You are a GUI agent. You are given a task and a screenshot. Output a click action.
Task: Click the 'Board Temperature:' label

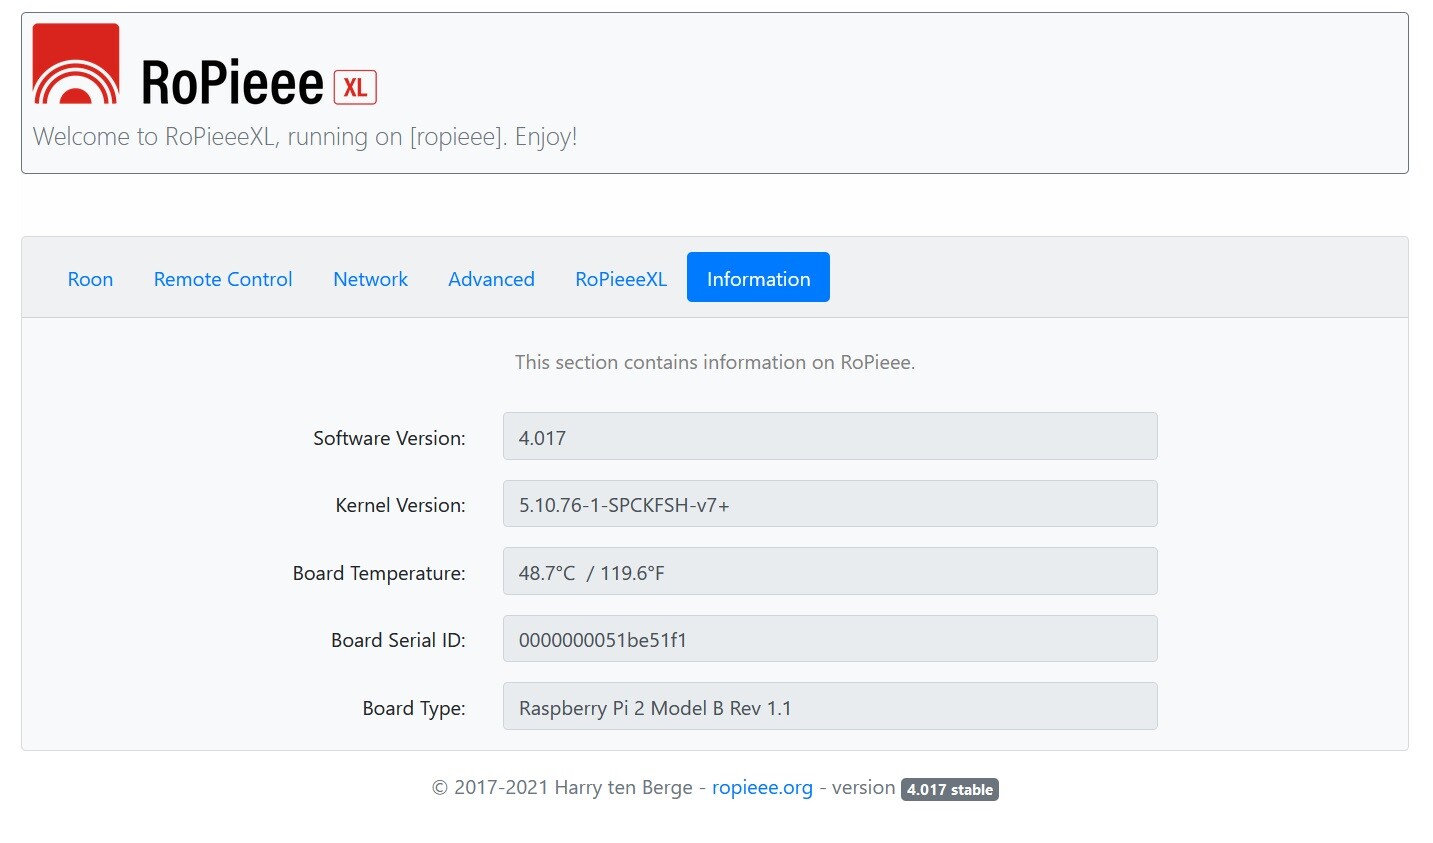click(379, 573)
